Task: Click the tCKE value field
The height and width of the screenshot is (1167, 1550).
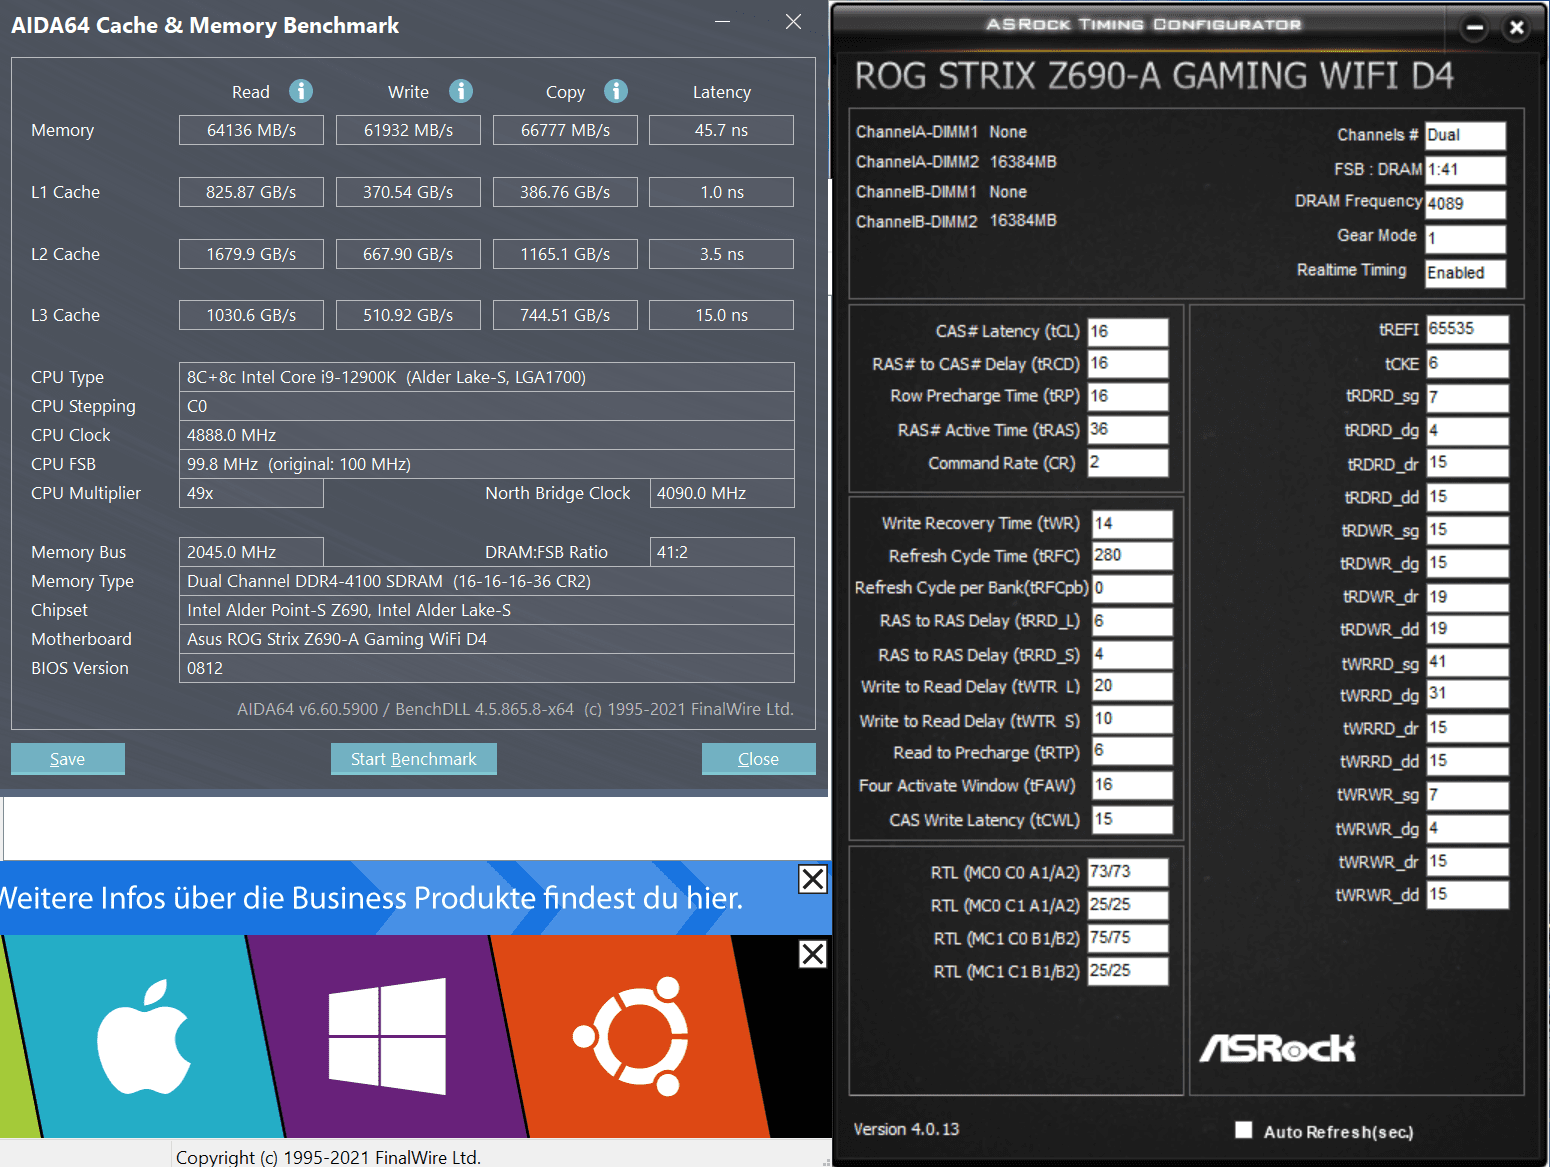Action: click(x=1467, y=364)
